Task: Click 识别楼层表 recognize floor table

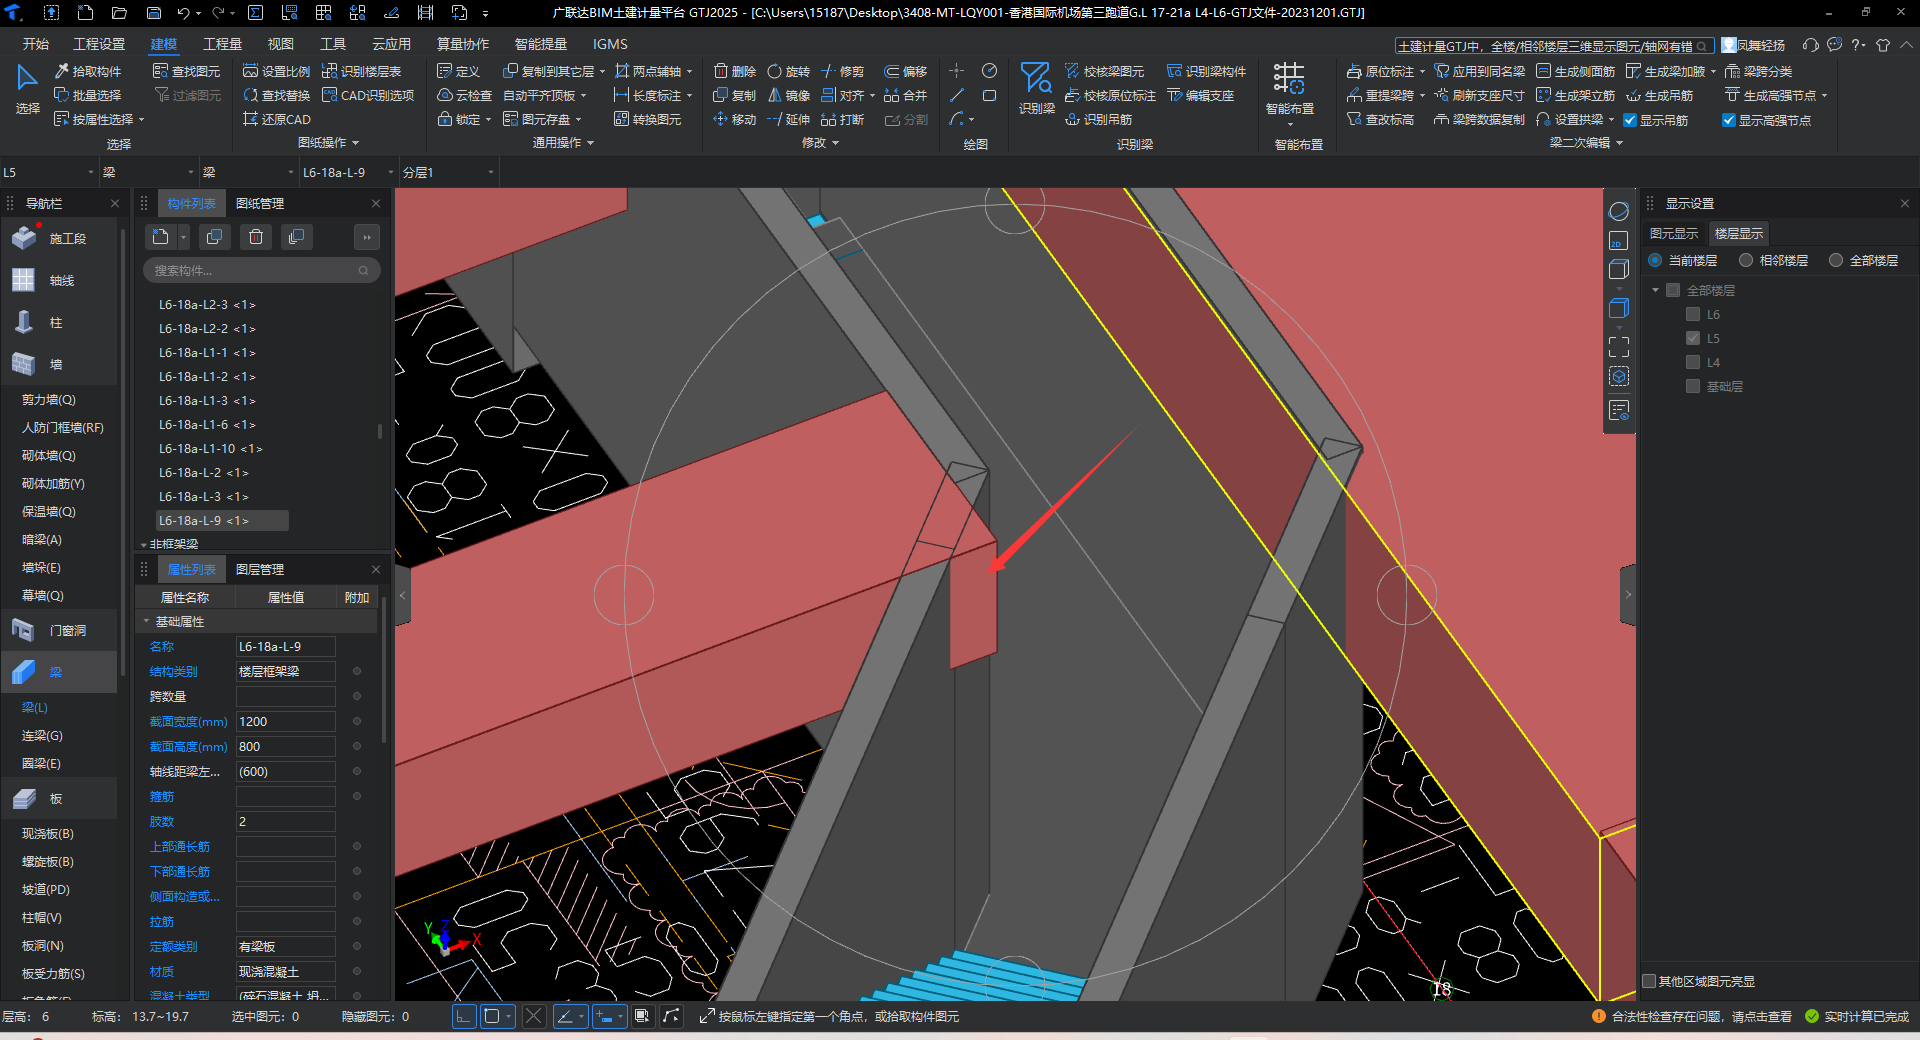Action: coord(362,71)
